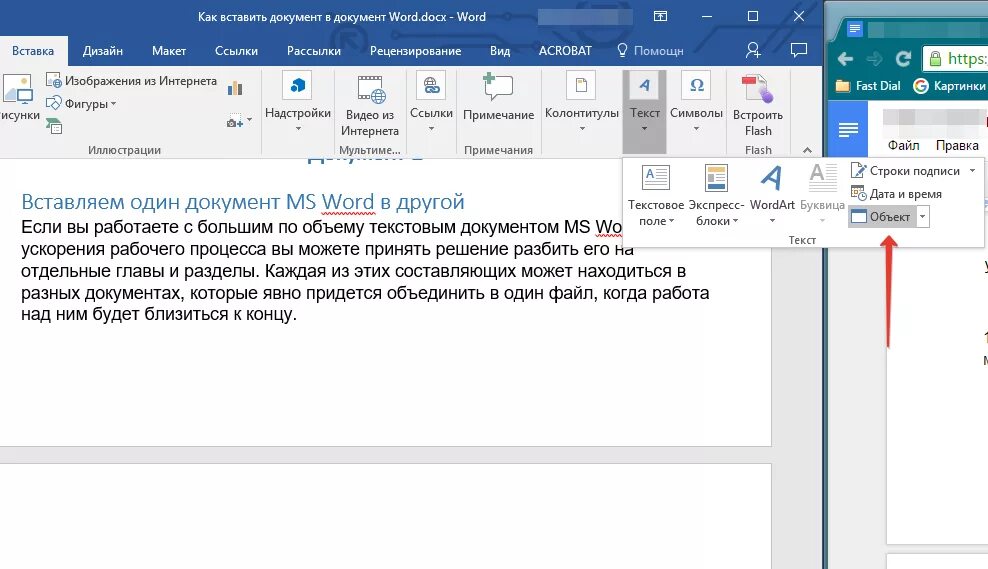The width and height of the screenshot is (988, 569).
Task: Expand the Строки подписи dropdown arrow
Action: point(972,171)
